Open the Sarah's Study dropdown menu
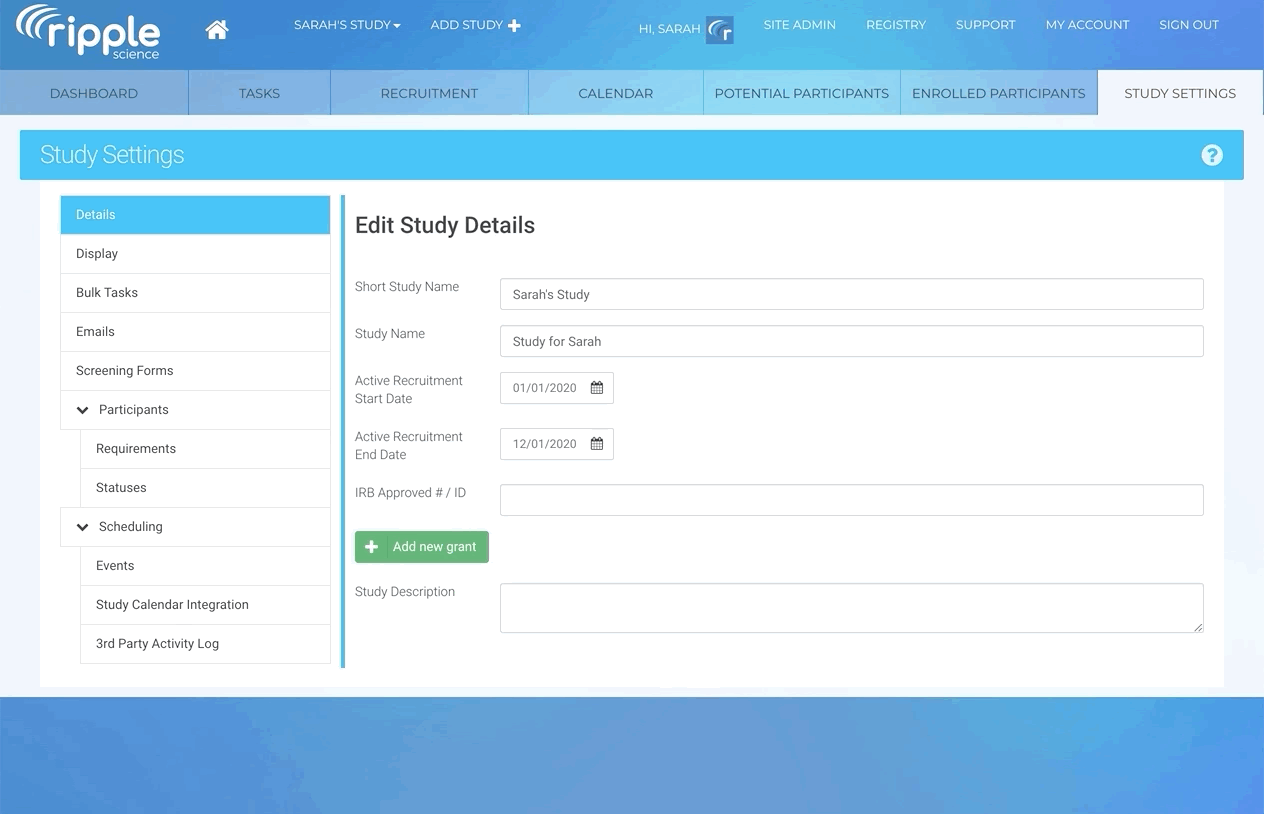The width and height of the screenshot is (1264, 814). click(x=346, y=25)
